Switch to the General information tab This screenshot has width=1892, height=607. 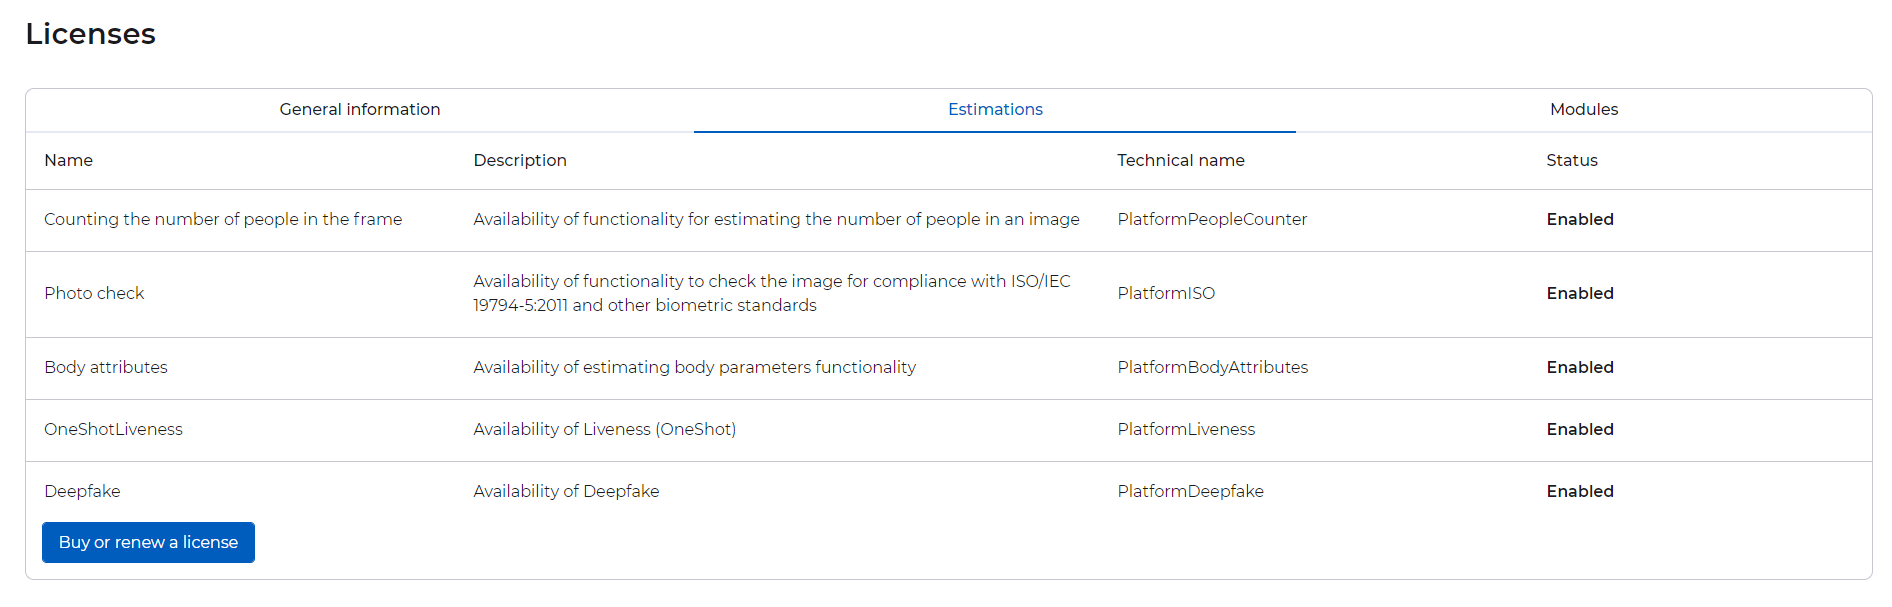tap(359, 110)
